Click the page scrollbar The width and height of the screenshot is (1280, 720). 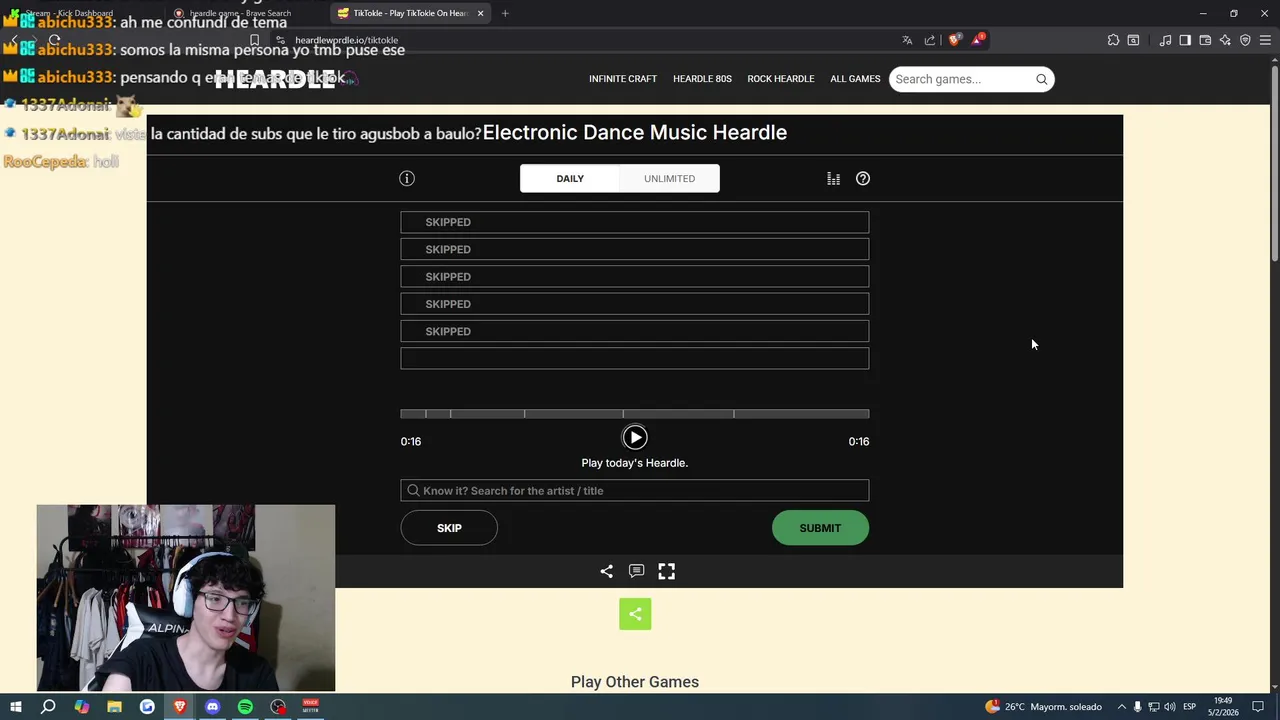pyautogui.click(x=1274, y=163)
